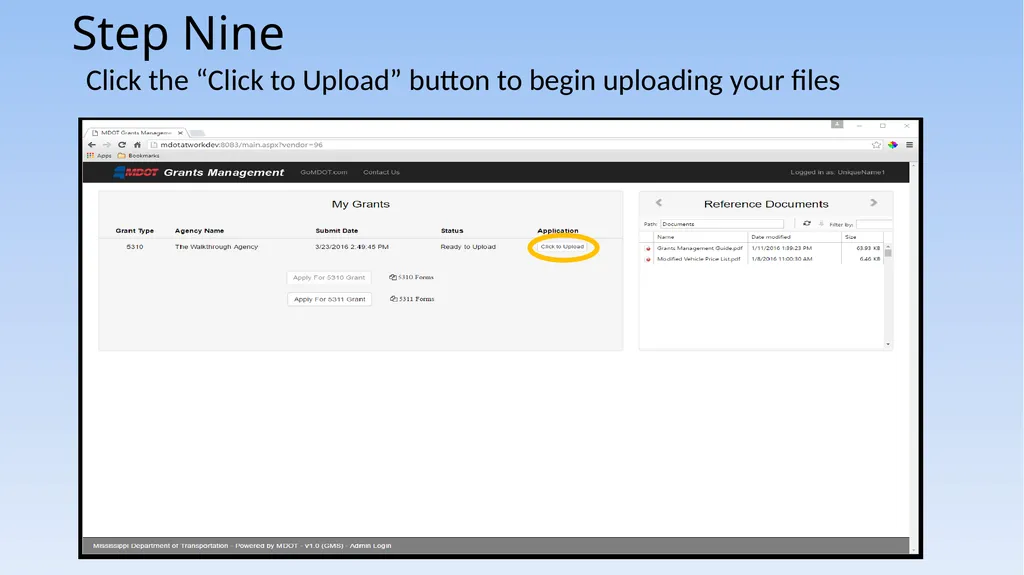1024x575 pixels.
Task: Click the Agency Name column header
Action: point(199,231)
